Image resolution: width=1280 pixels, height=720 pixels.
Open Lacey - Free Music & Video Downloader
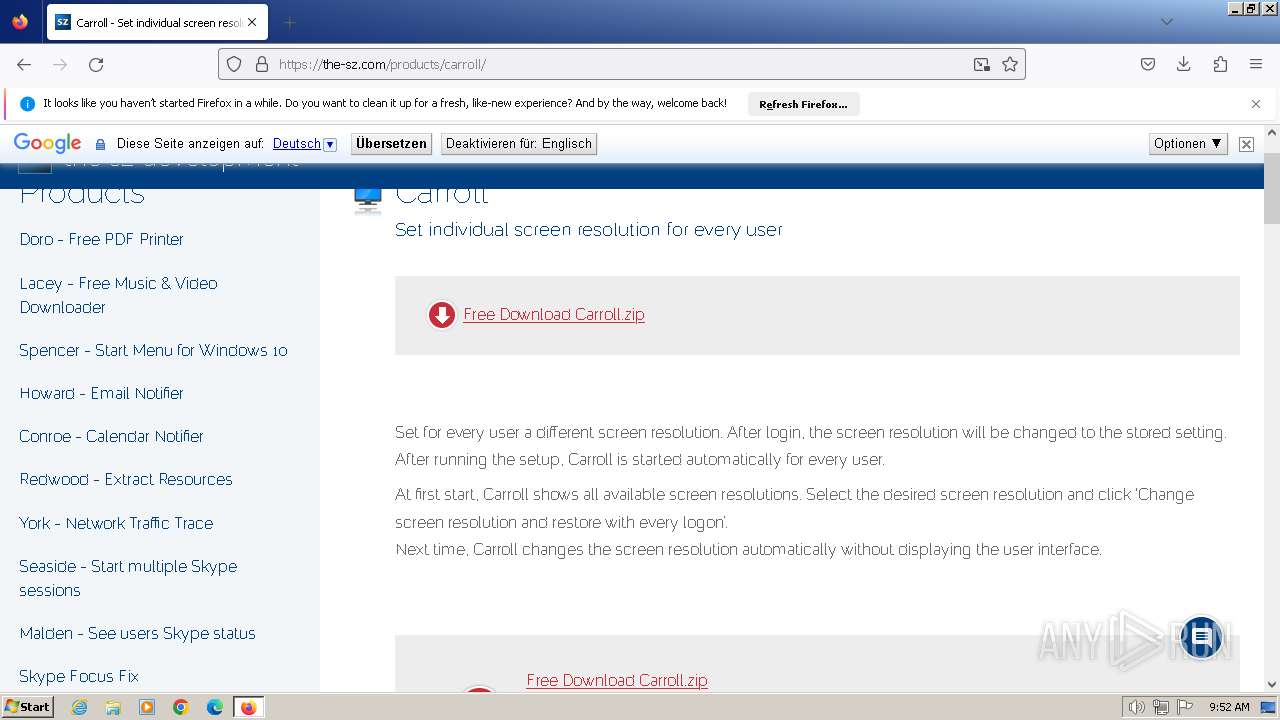119,295
